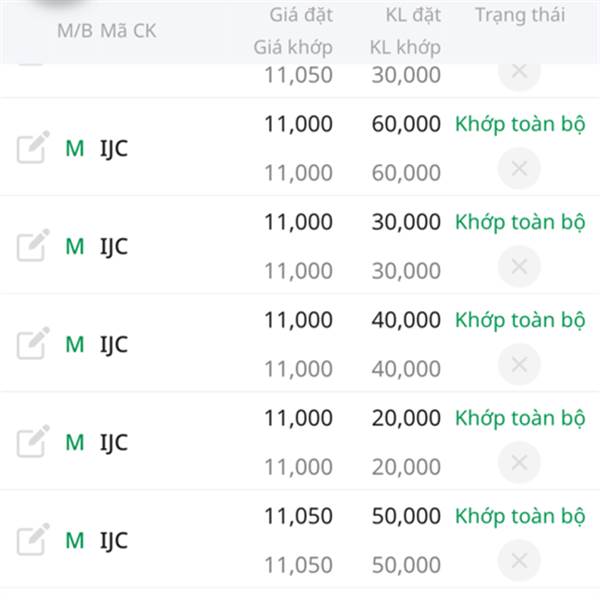Open Khớp toàn bộ status of 60,000 order
600x600 pixels.
(519, 124)
